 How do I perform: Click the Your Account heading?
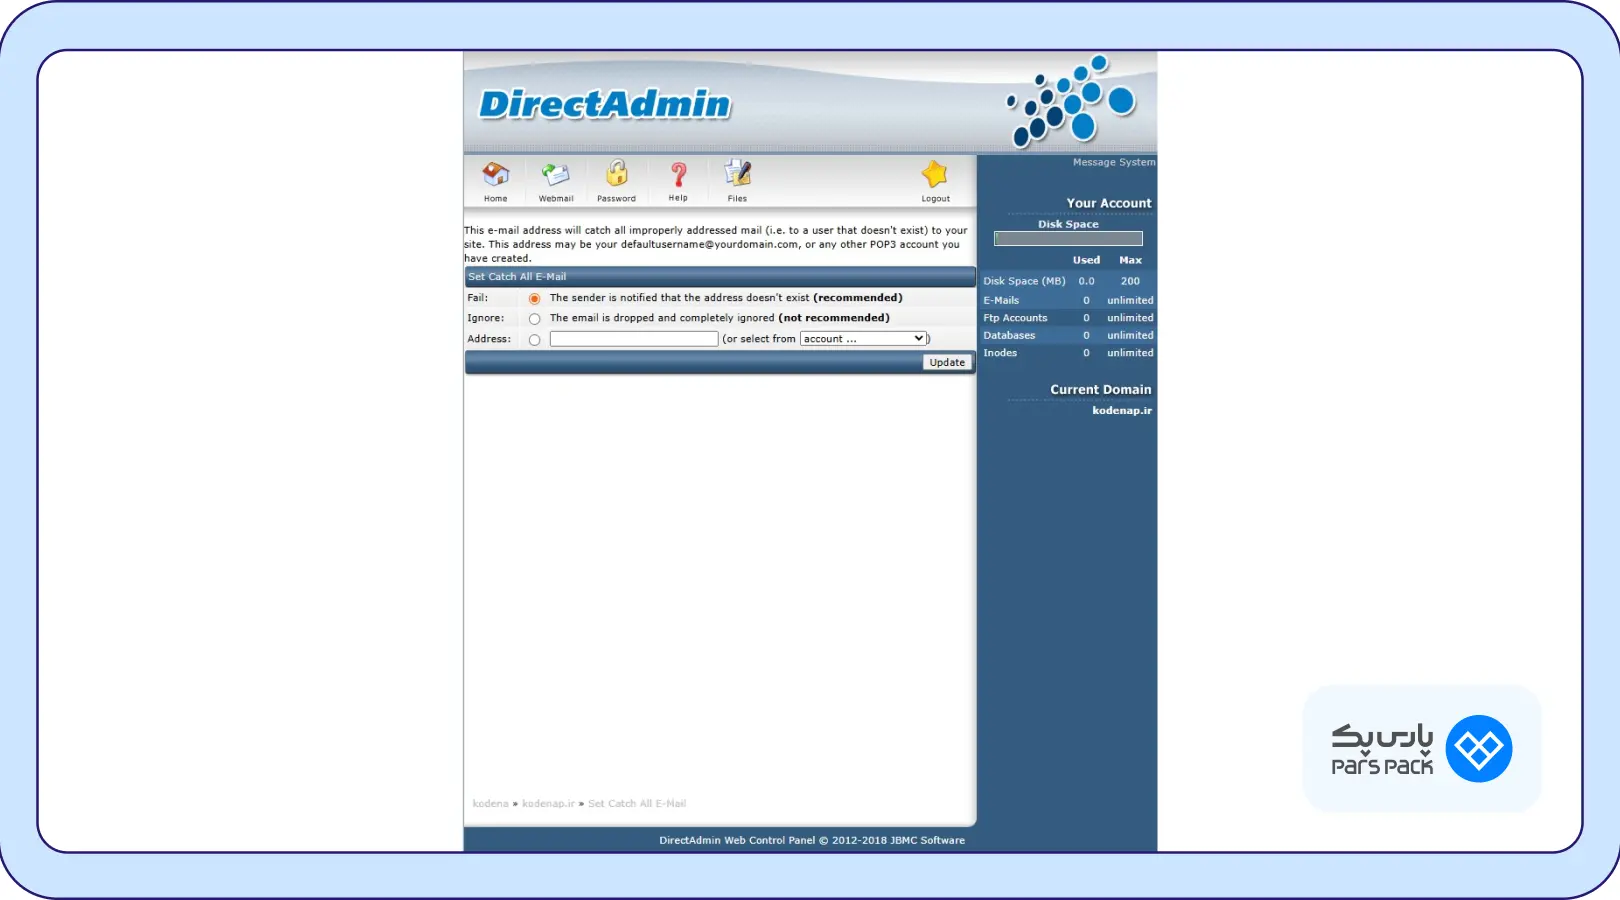tap(1109, 203)
